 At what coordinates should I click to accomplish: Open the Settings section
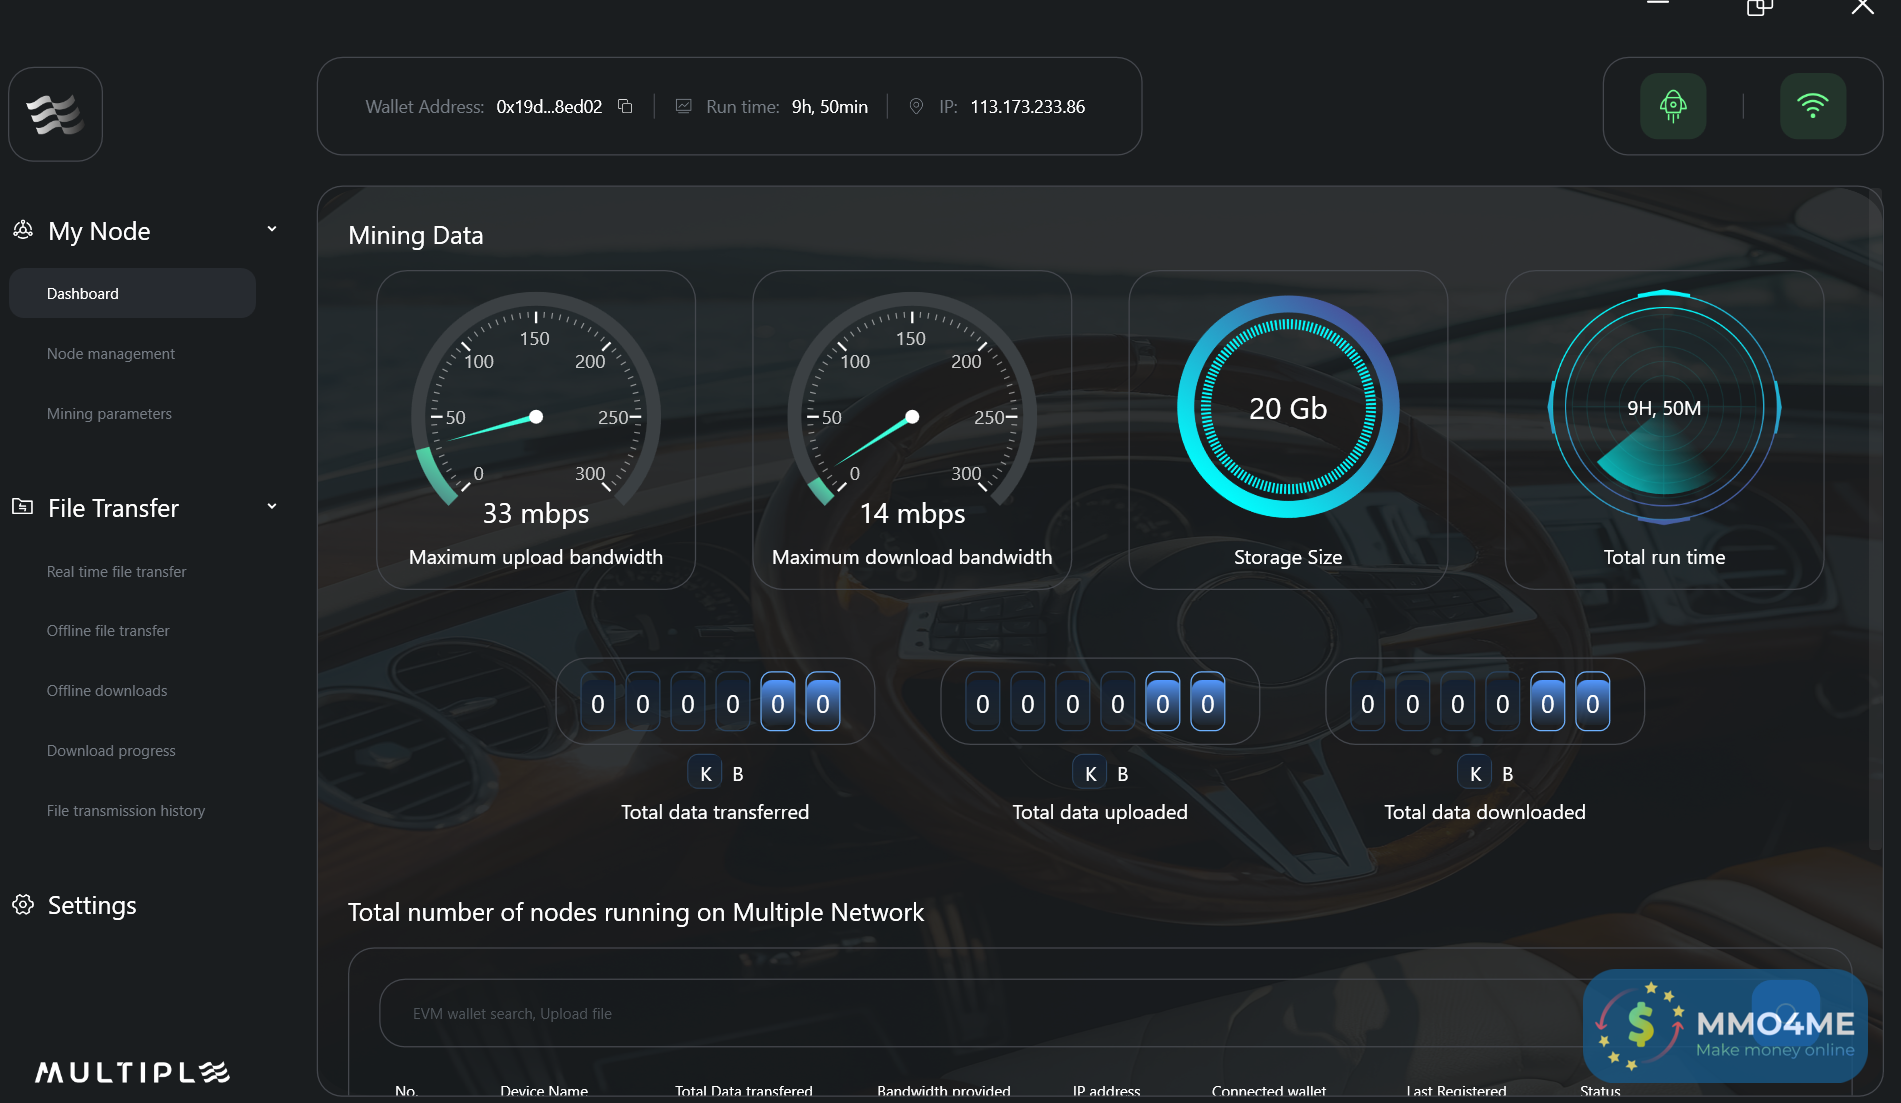click(x=92, y=905)
